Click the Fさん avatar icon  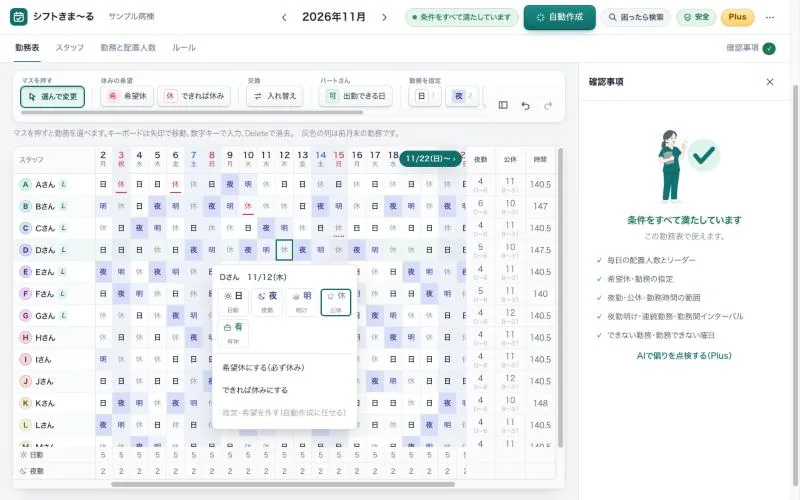pos(26,294)
